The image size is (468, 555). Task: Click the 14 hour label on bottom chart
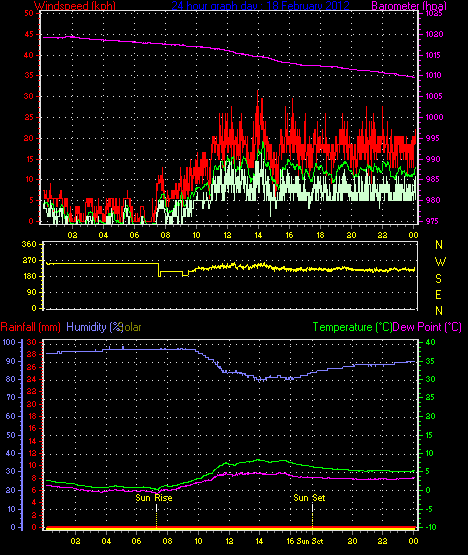click(x=259, y=541)
